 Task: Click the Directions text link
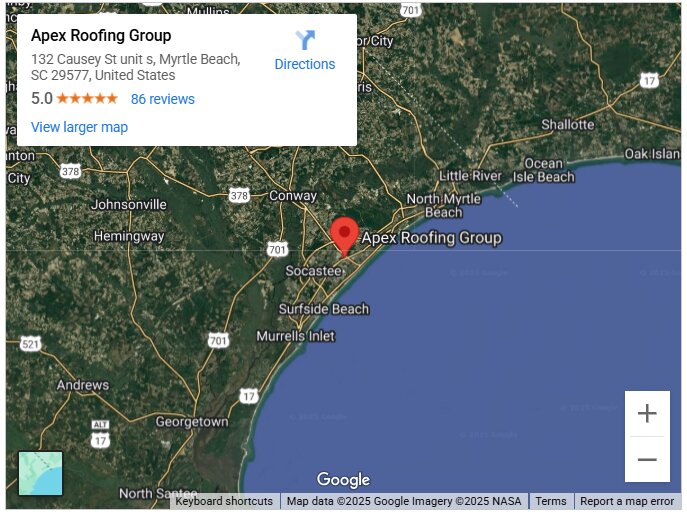click(305, 64)
